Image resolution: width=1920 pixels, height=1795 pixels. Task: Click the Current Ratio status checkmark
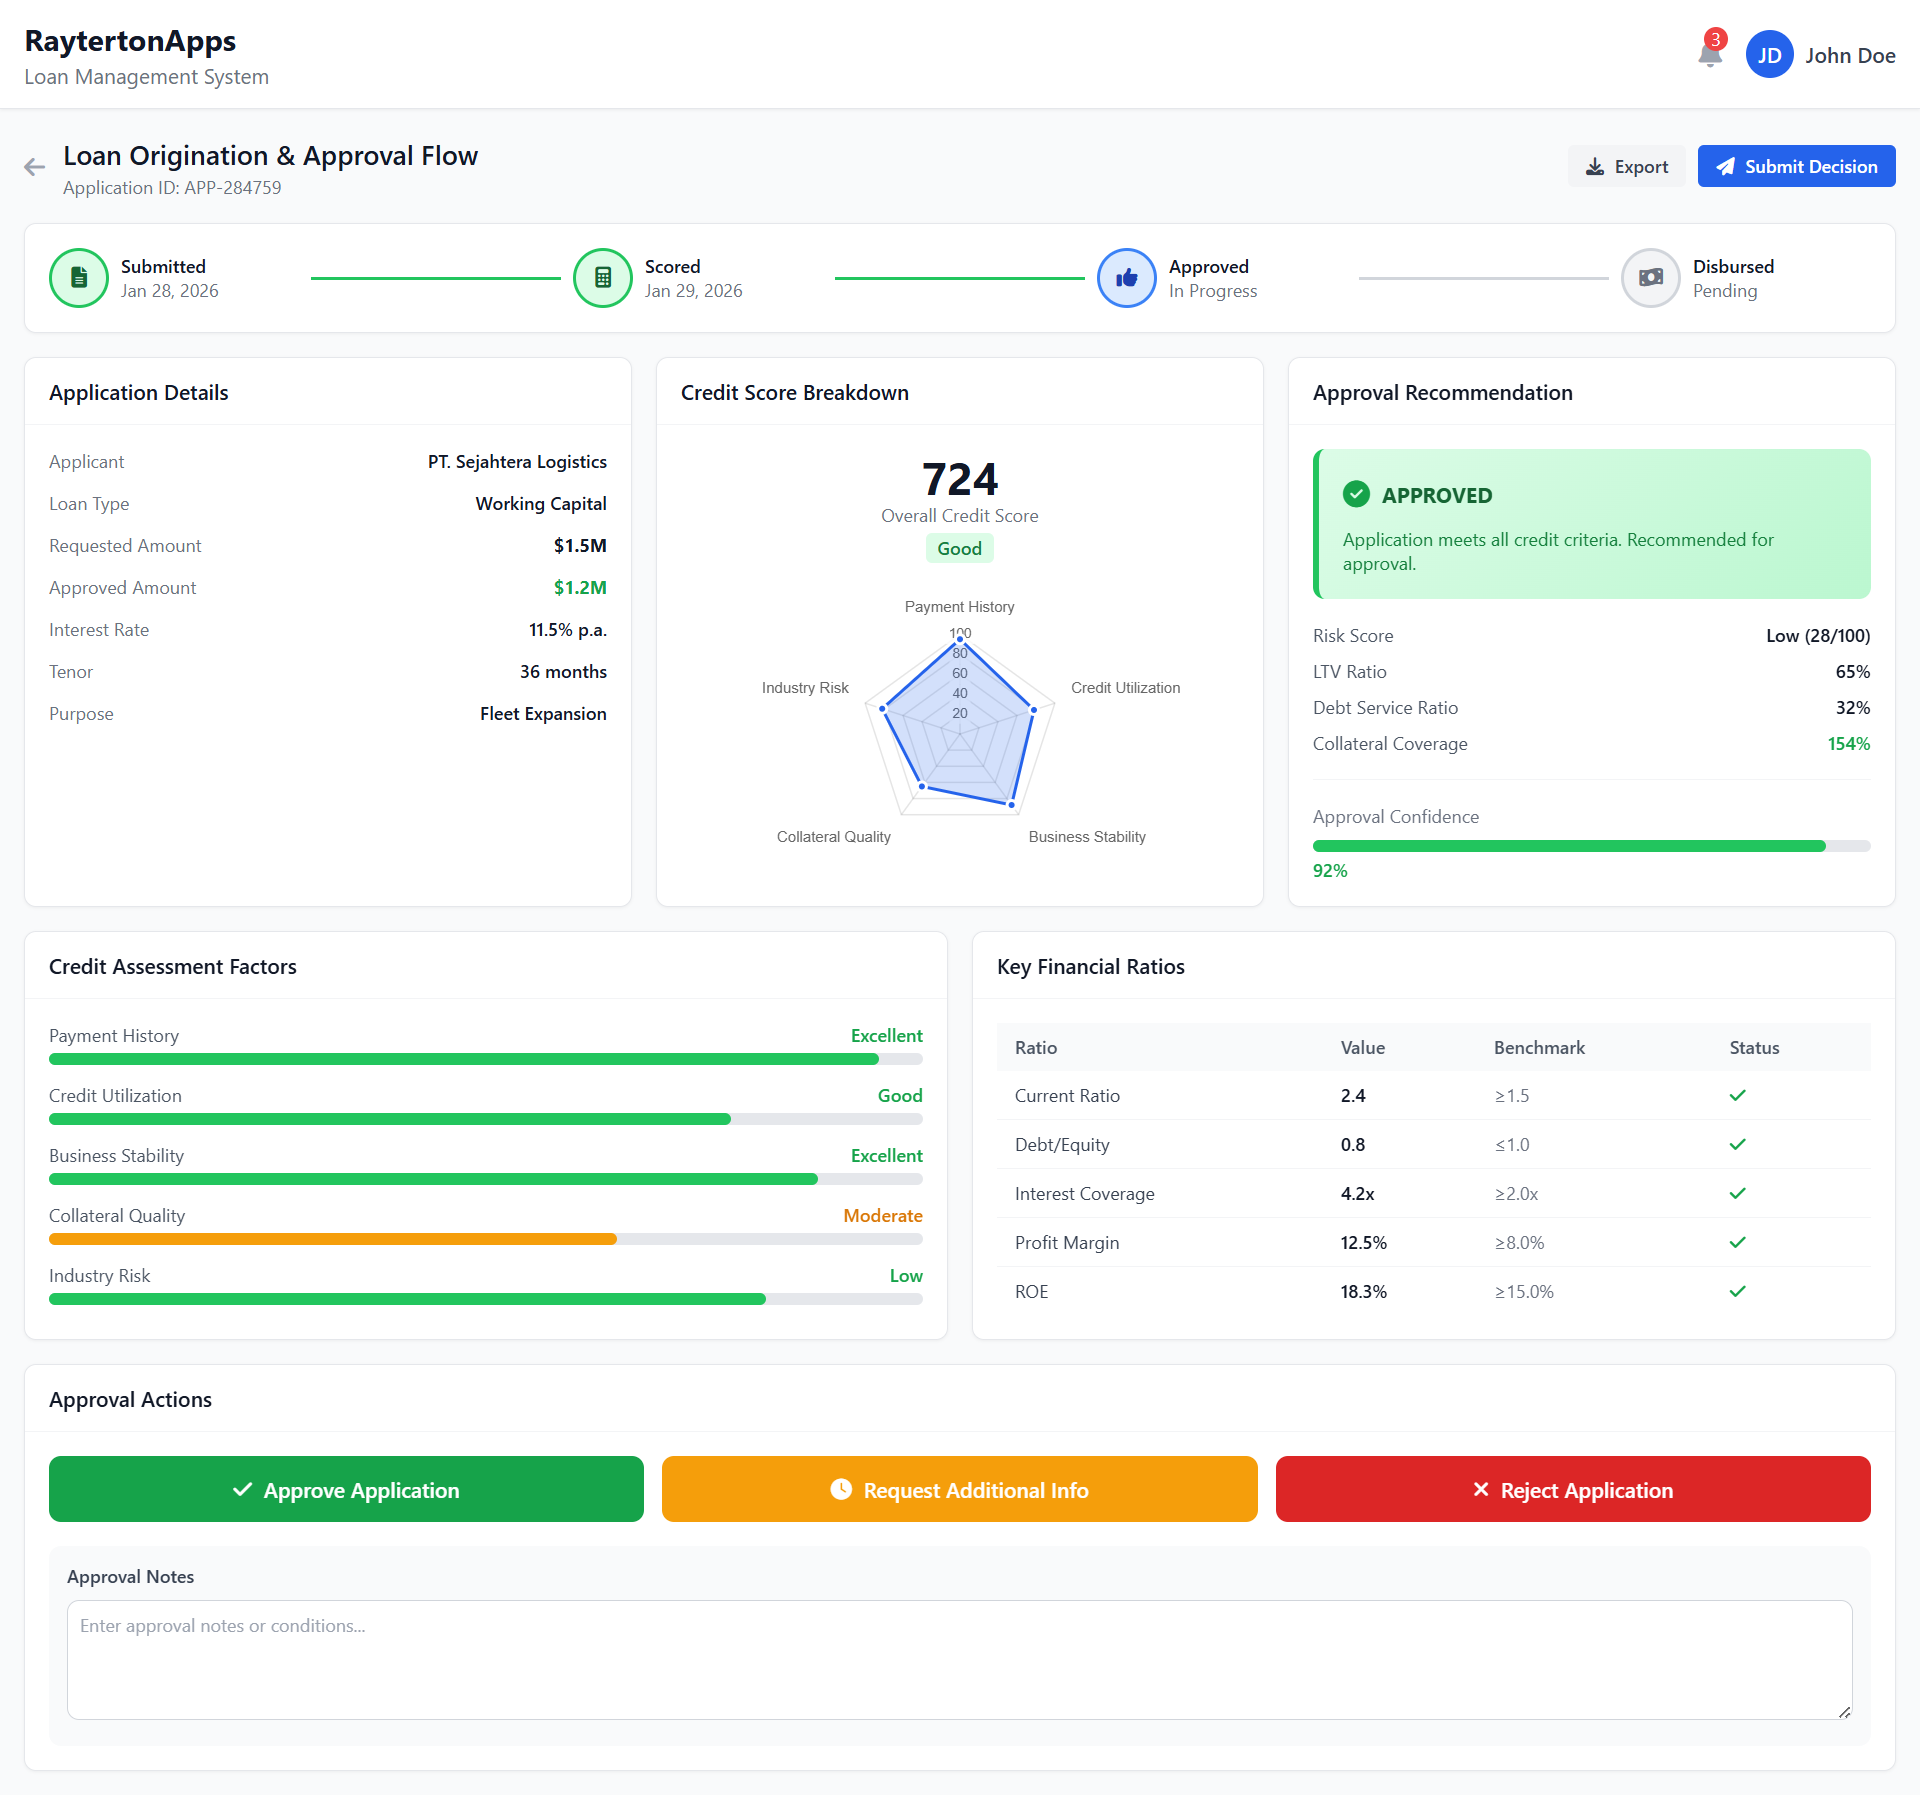pos(1737,1095)
